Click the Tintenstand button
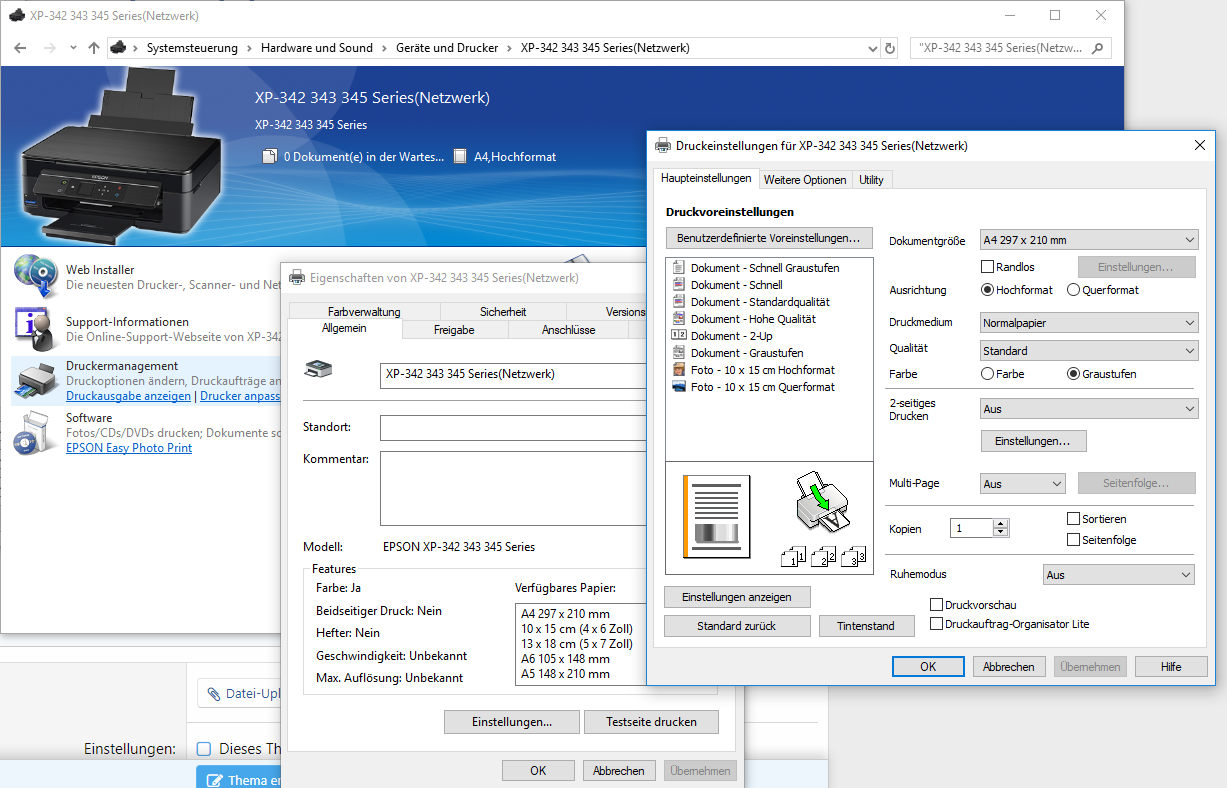Screen dimensions: 1227x788 pyautogui.click(x=867, y=626)
